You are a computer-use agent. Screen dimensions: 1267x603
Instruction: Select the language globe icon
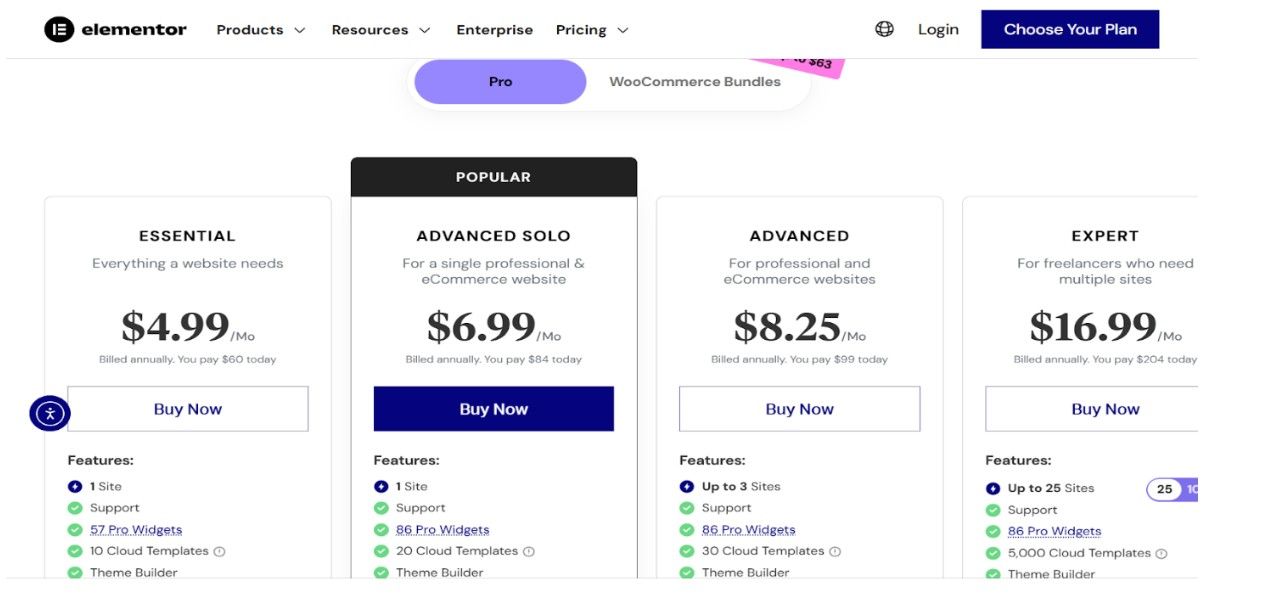coord(884,29)
